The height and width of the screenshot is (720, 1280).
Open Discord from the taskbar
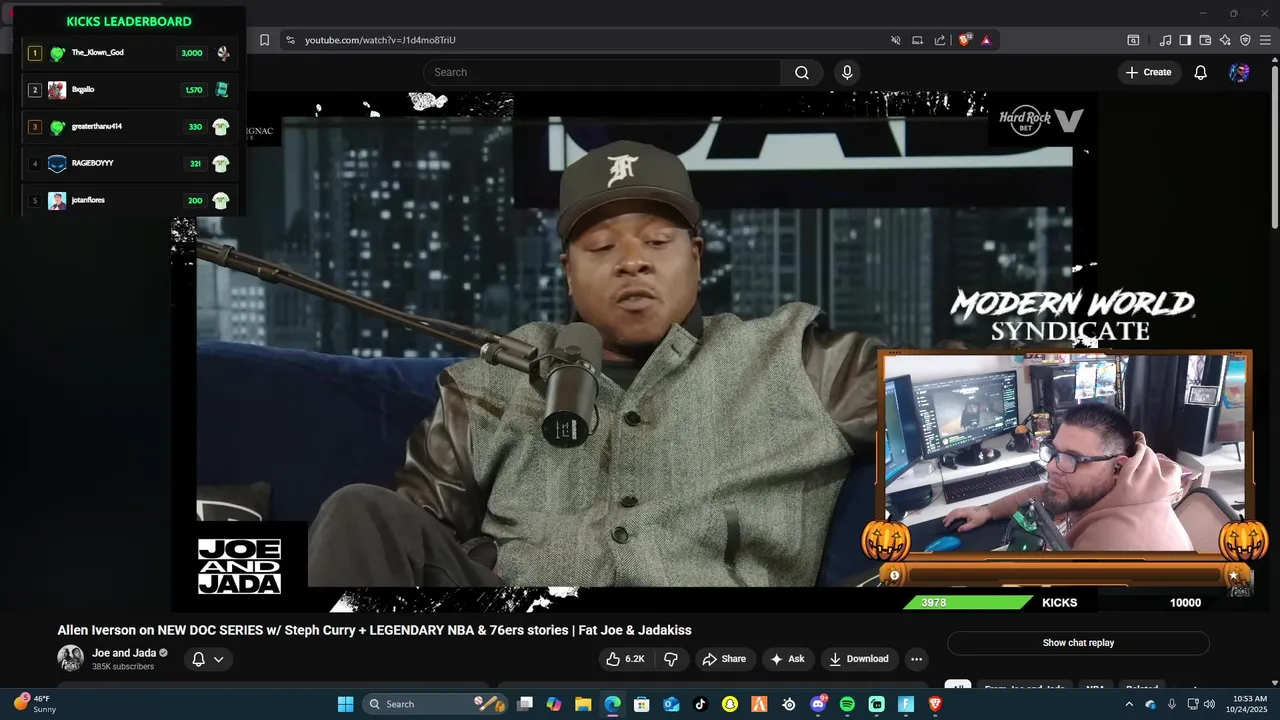818,704
